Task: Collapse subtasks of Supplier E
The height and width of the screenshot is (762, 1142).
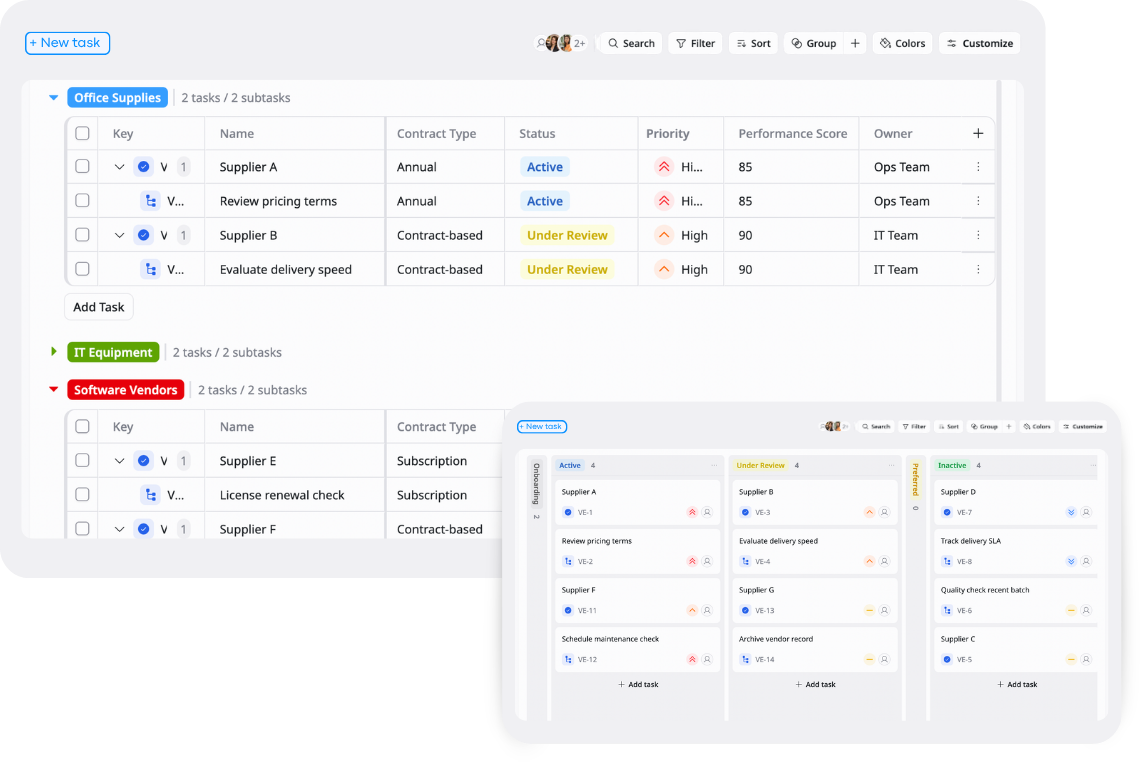Action: [x=119, y=460]
